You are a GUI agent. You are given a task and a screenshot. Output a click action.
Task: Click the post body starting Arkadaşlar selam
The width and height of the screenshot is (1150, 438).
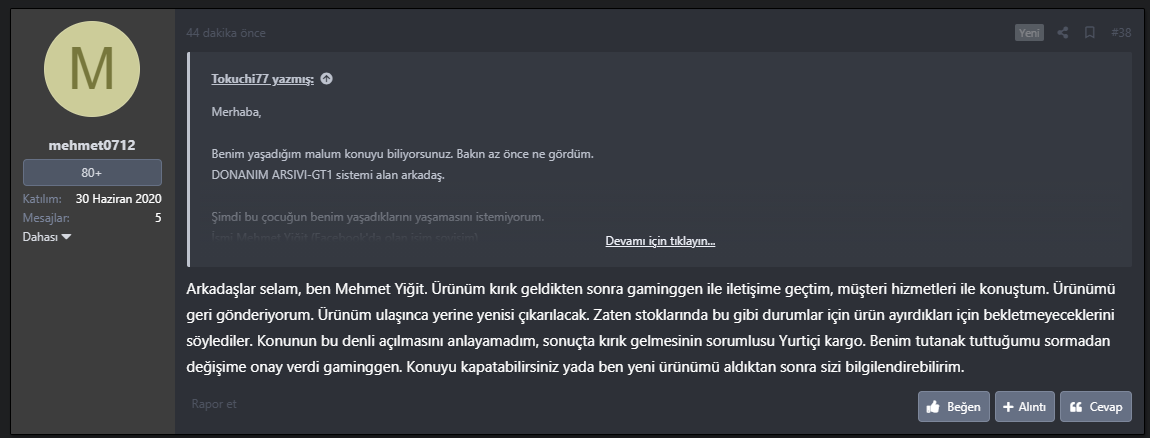[x=650, y=328]
